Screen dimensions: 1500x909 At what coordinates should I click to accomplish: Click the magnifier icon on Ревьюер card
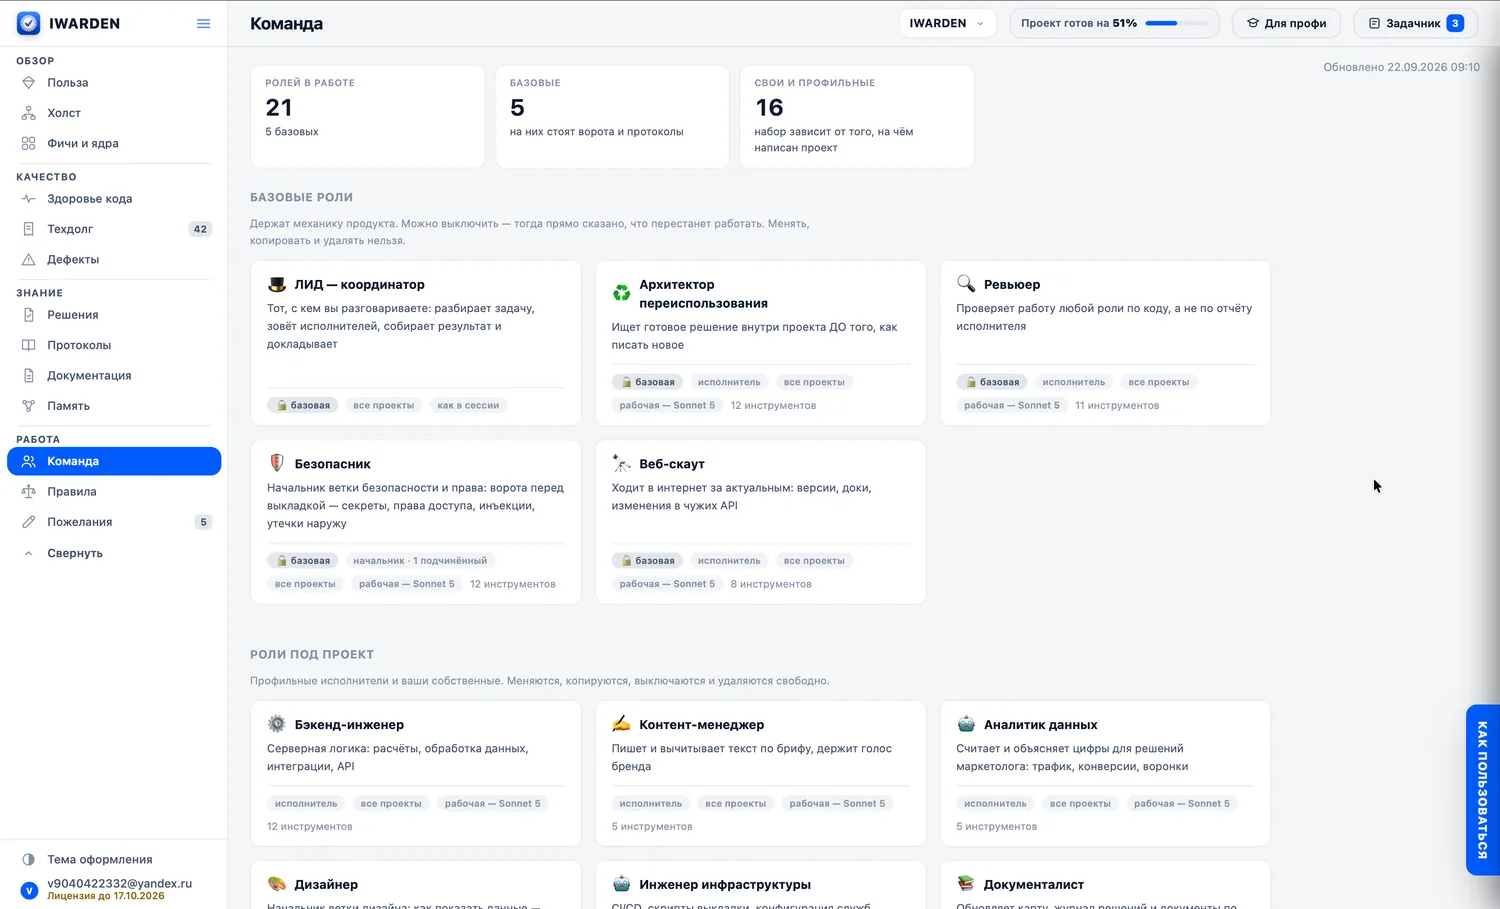(x=966, y=284)
